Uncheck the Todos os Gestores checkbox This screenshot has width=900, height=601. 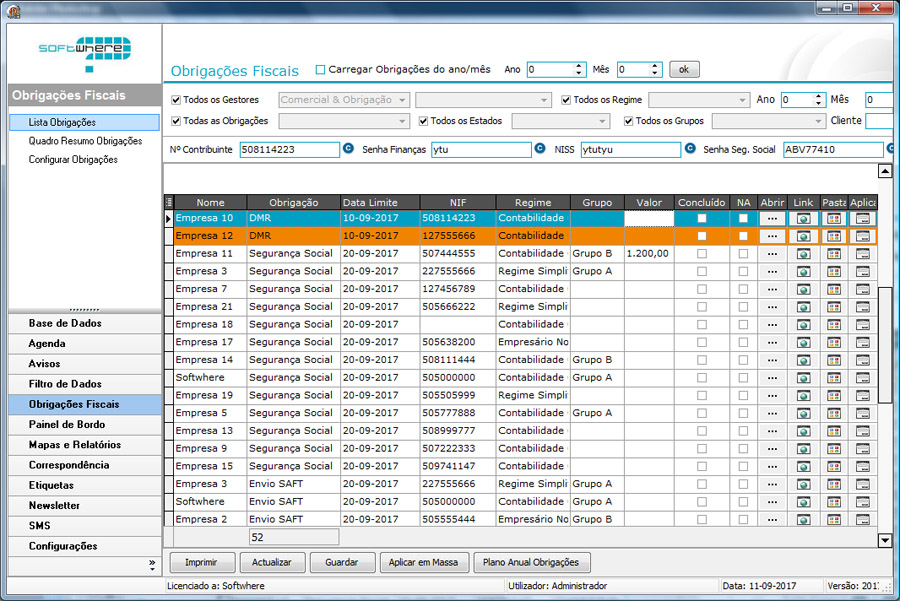pos(177,100)
